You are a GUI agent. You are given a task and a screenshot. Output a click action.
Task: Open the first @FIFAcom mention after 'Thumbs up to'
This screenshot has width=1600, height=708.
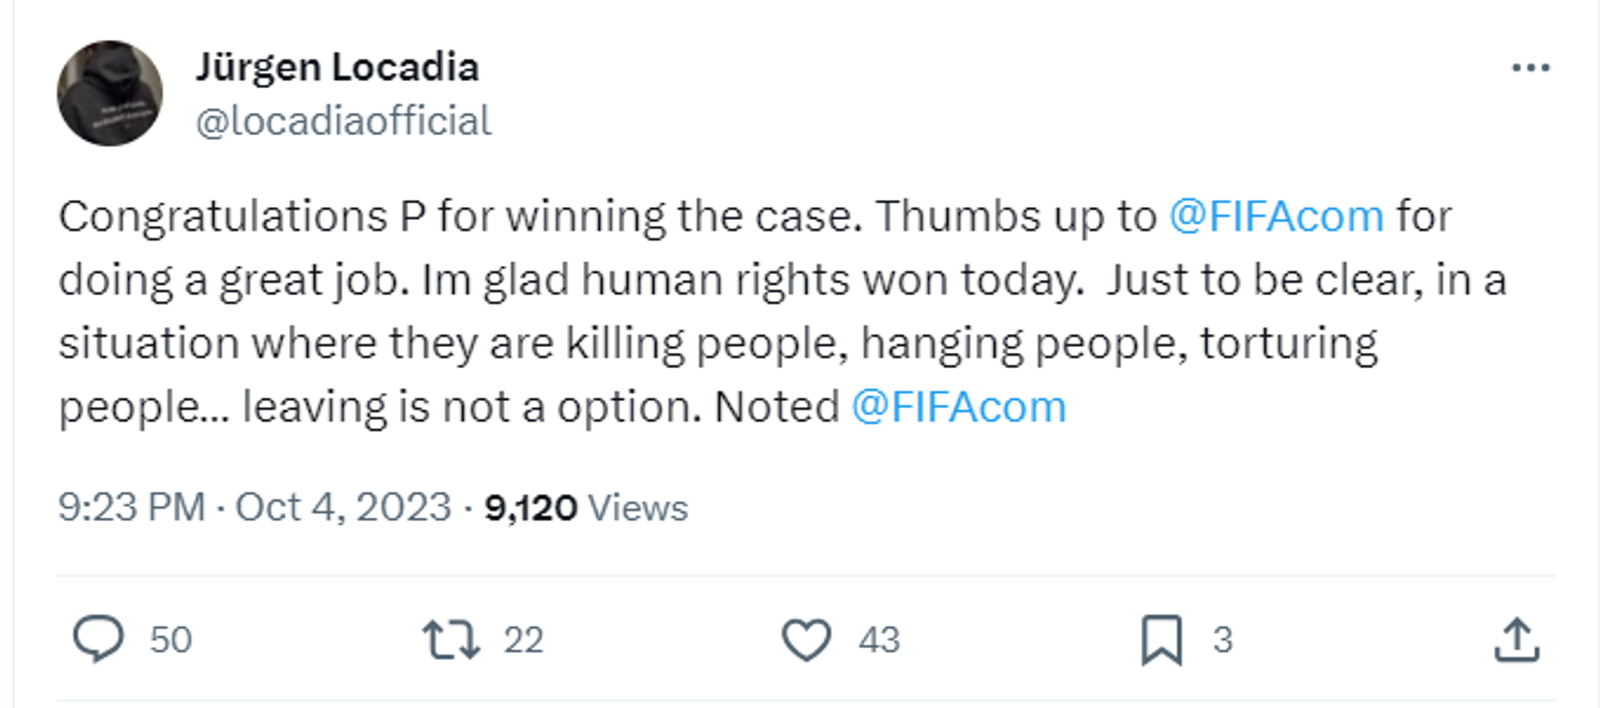(x=1276, y=216)
